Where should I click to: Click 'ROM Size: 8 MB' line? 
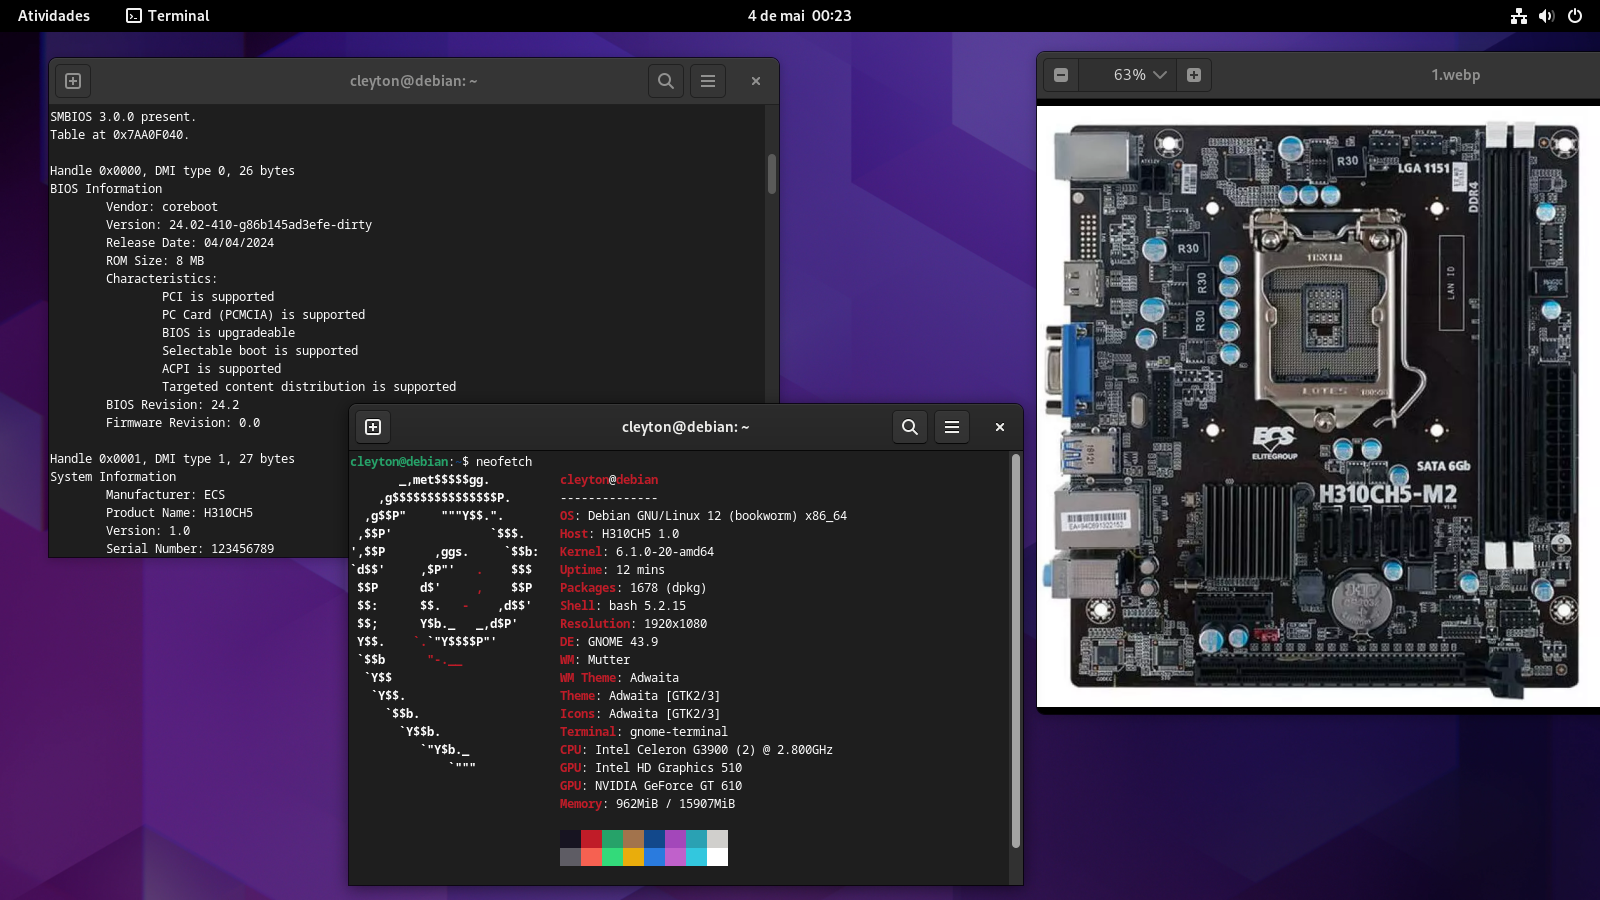coord(155,261)
